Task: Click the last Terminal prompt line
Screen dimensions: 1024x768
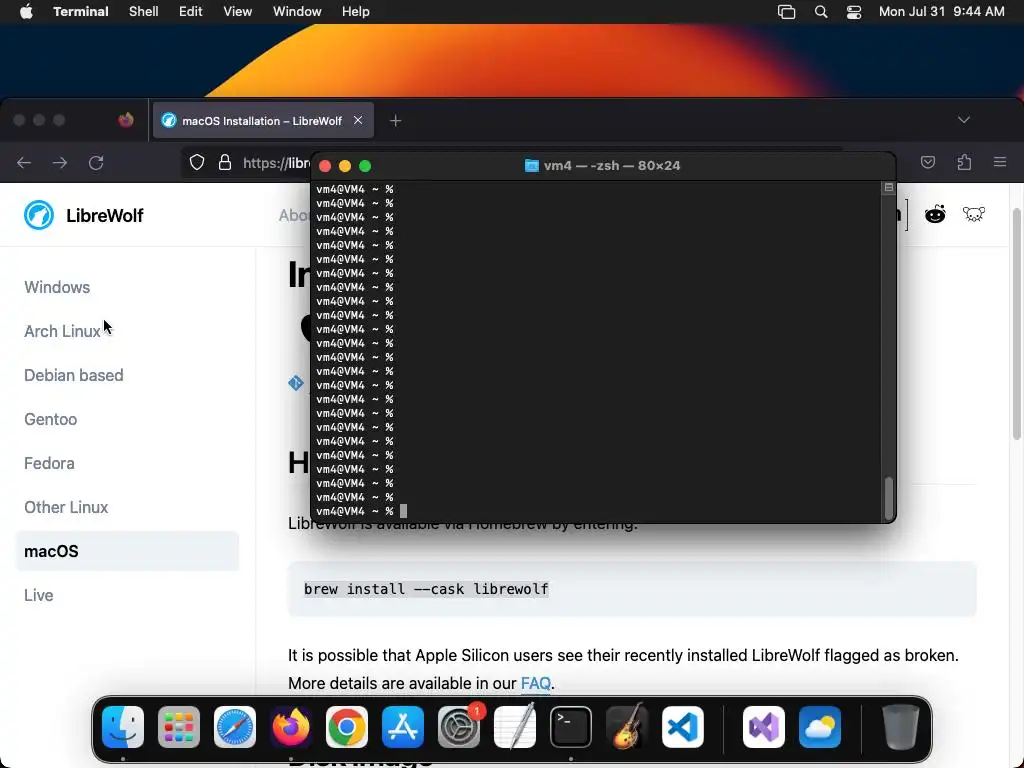Action: pos(361,511)
